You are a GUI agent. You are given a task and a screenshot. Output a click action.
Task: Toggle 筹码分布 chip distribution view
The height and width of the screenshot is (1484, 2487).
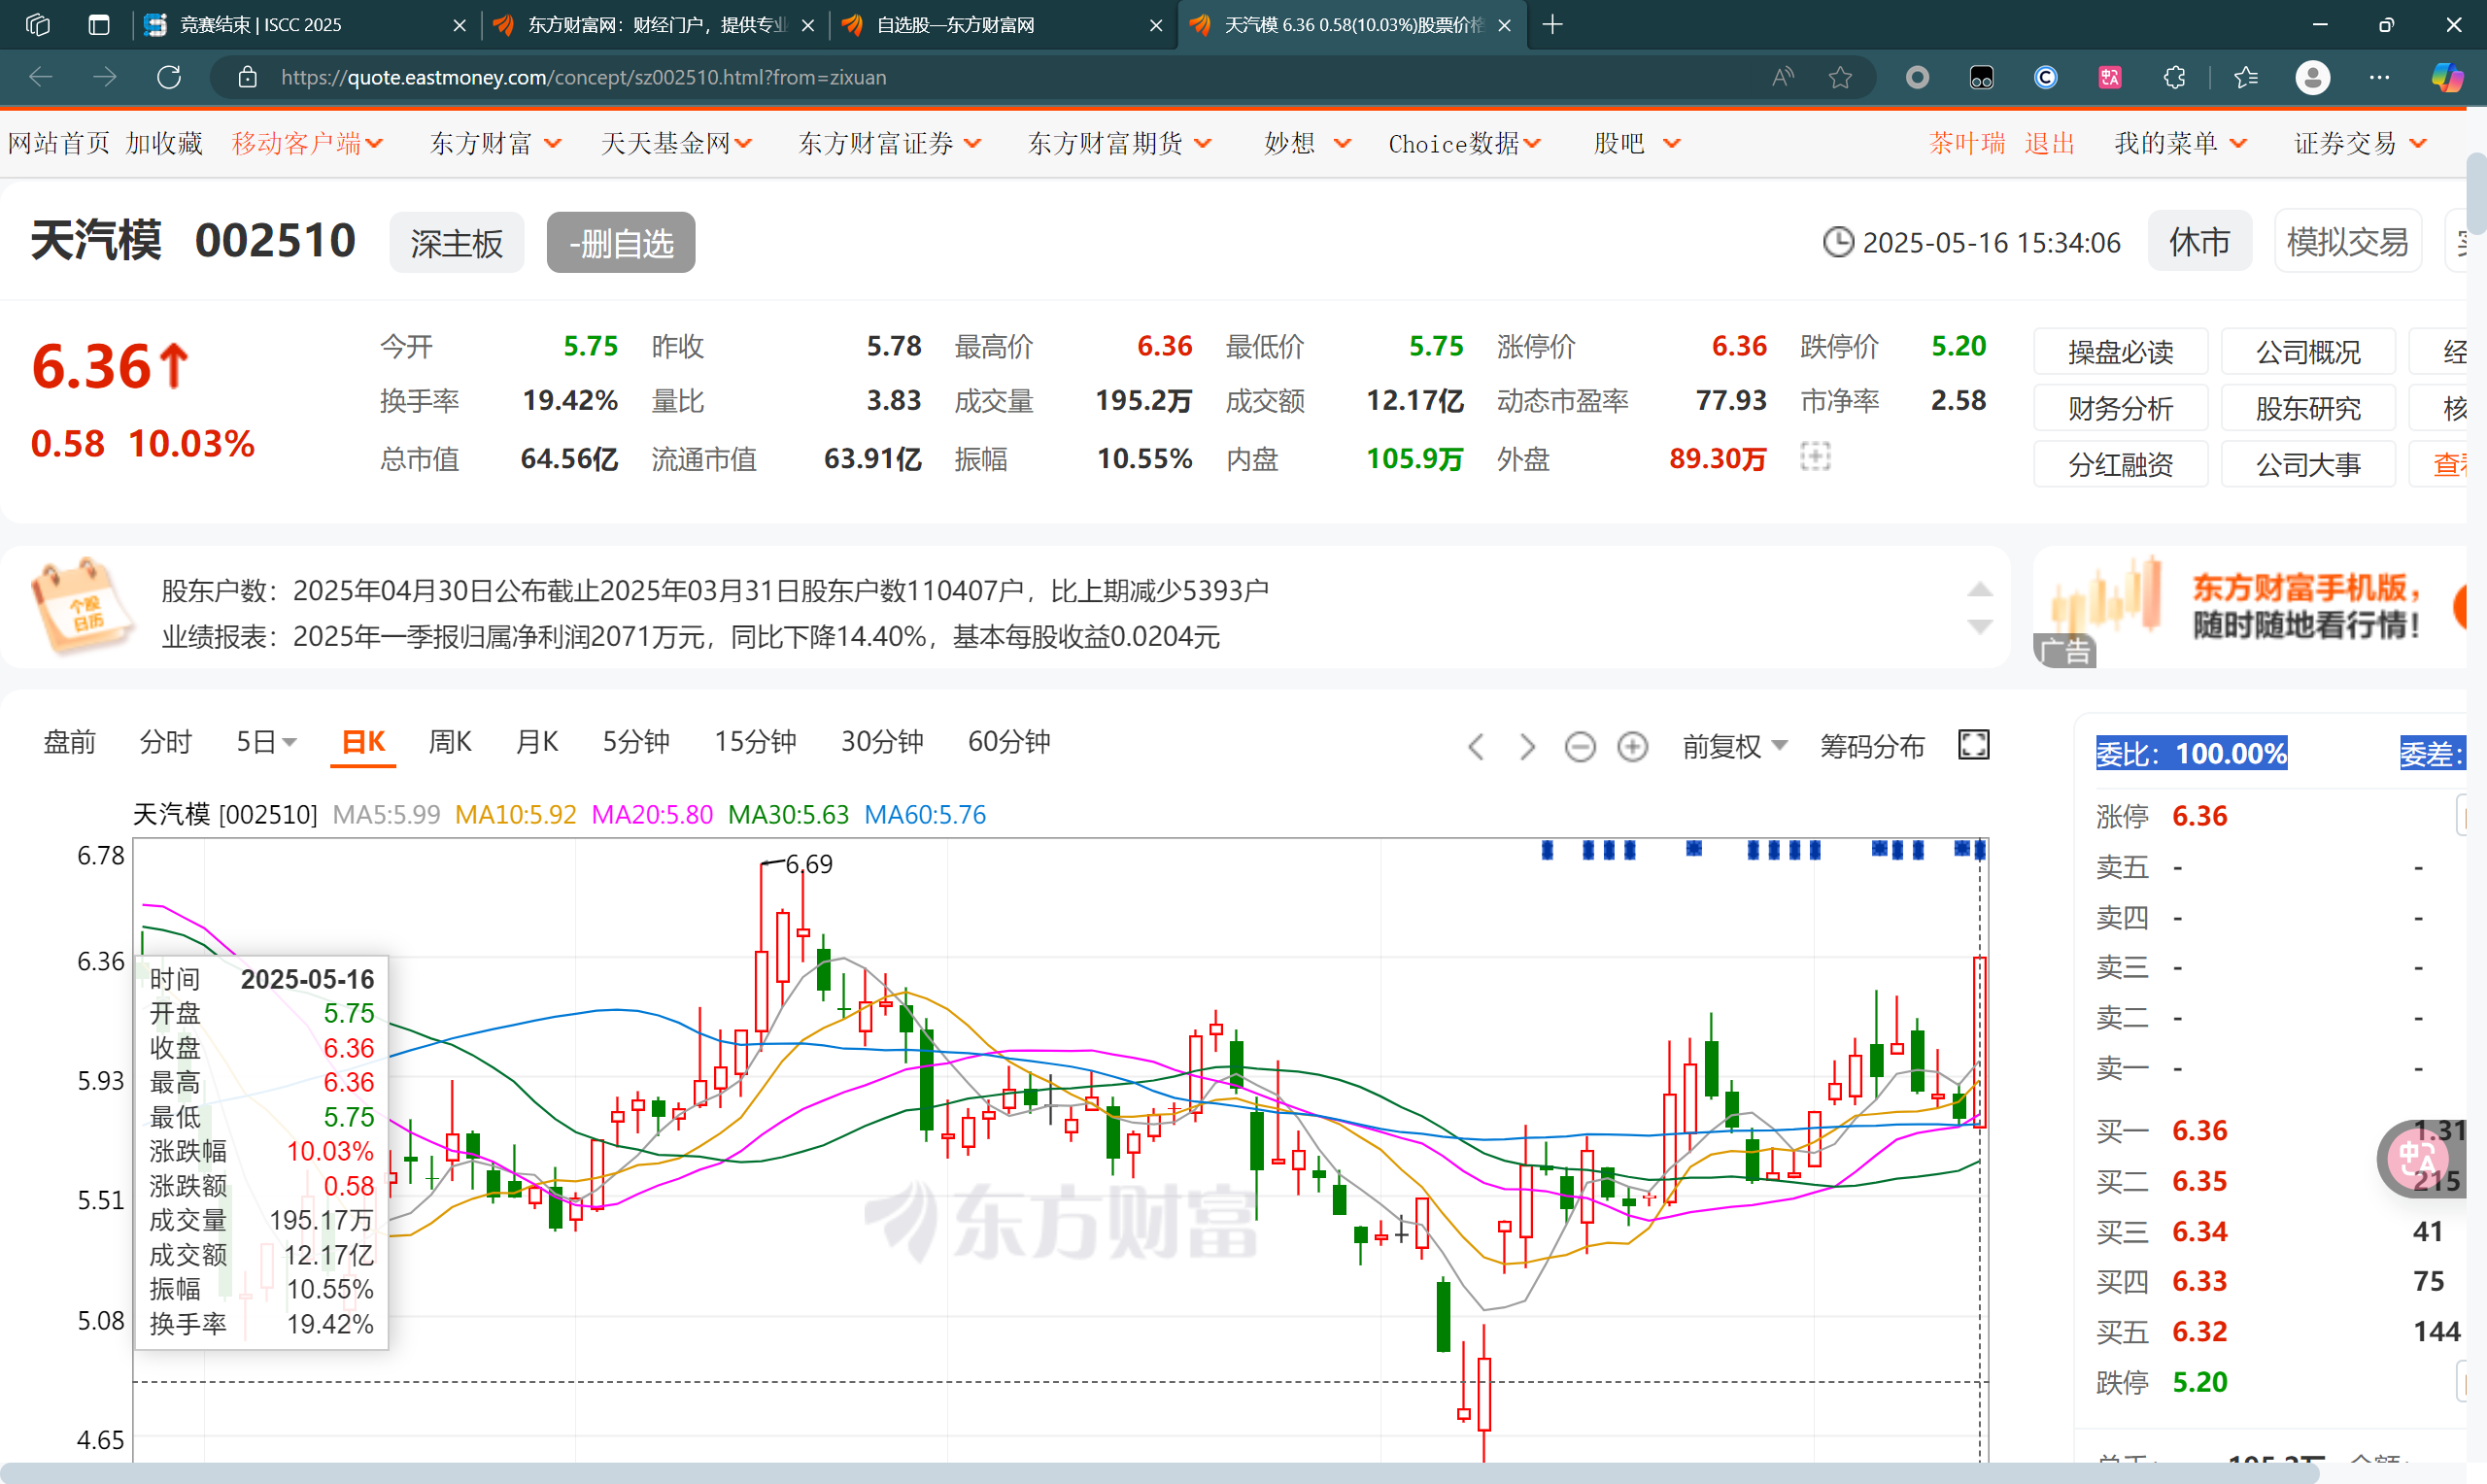1871,746
